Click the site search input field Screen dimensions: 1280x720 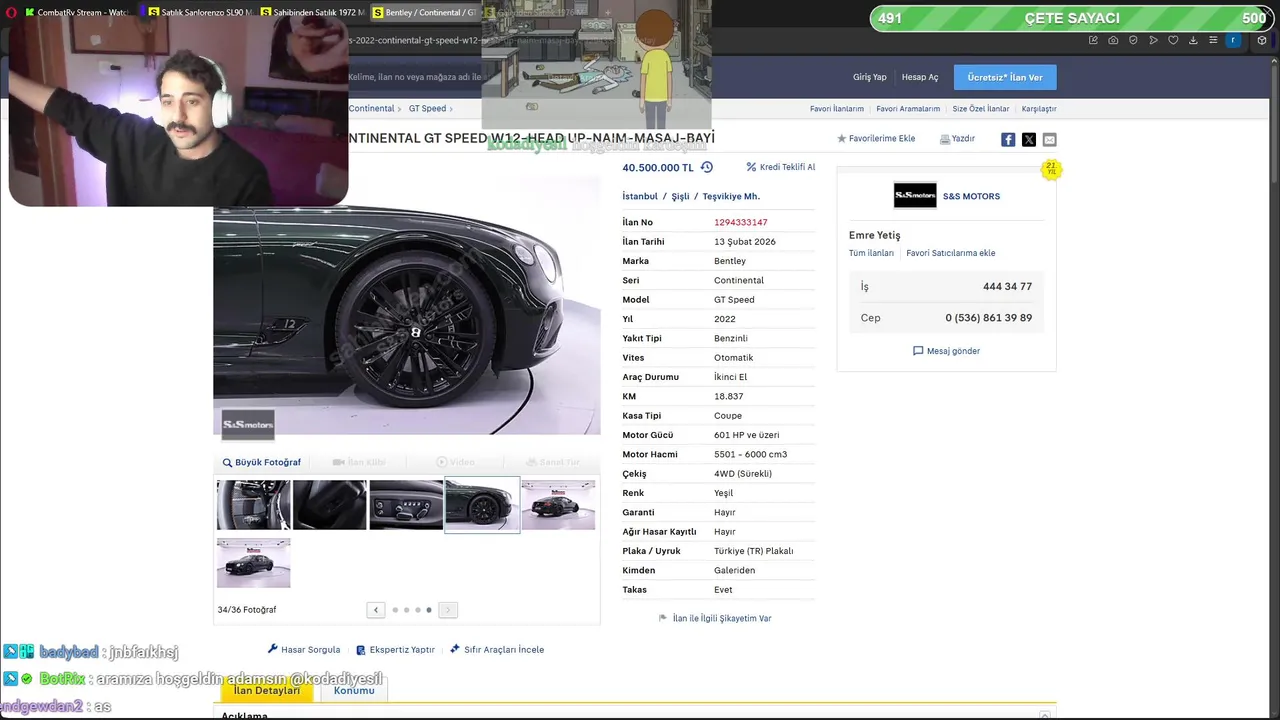414,77
